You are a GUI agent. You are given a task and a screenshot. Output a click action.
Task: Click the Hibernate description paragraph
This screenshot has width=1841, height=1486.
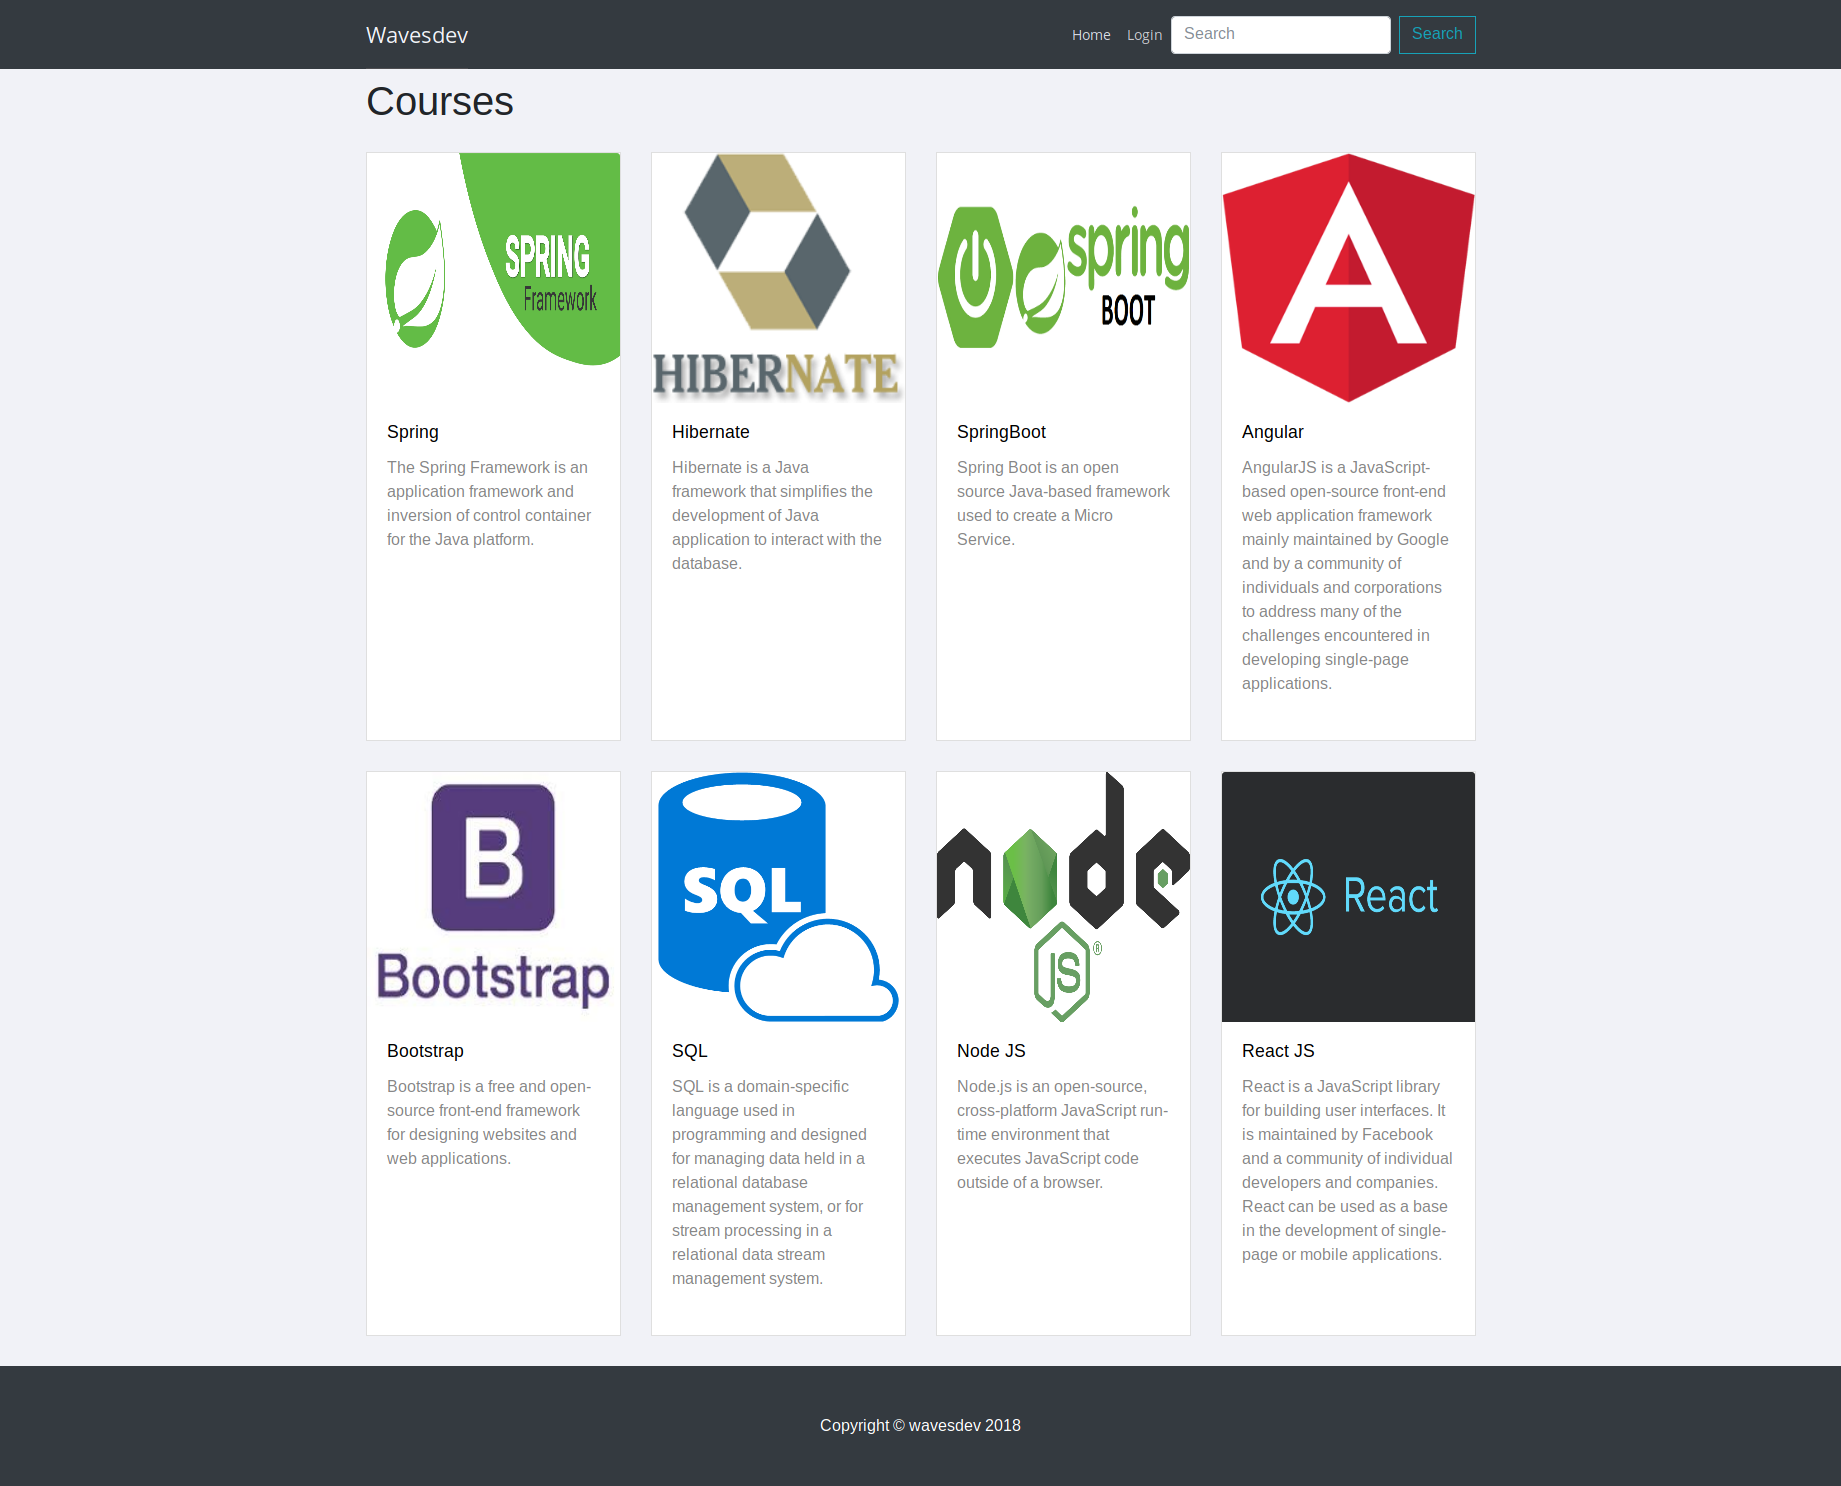point(777,515)
